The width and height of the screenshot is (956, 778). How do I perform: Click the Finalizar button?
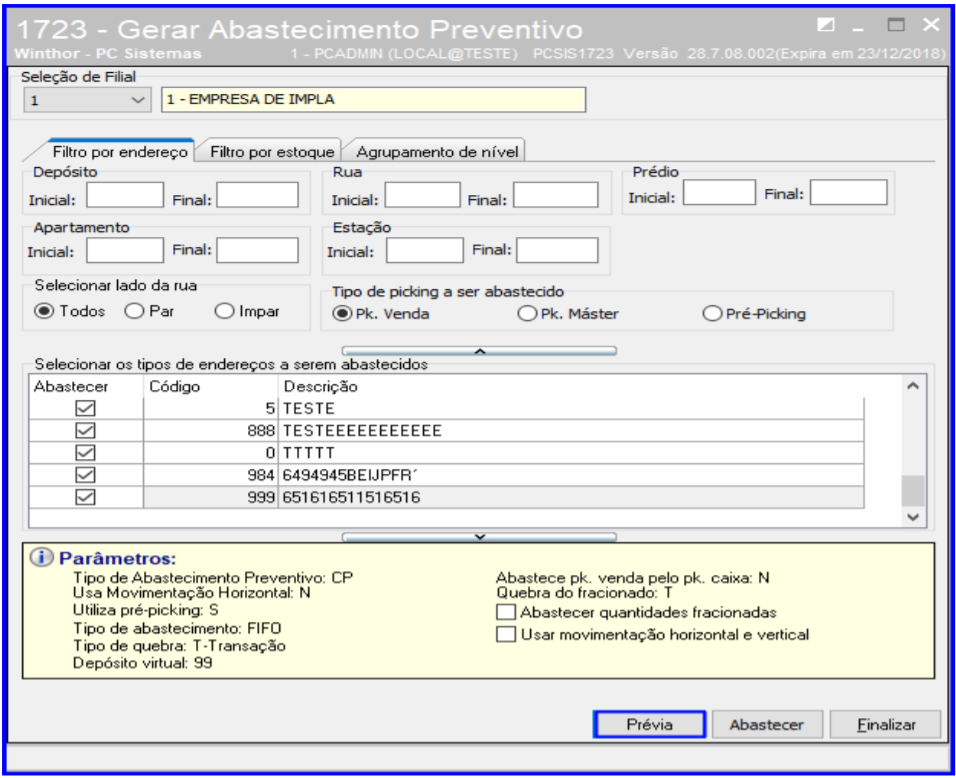885,724
